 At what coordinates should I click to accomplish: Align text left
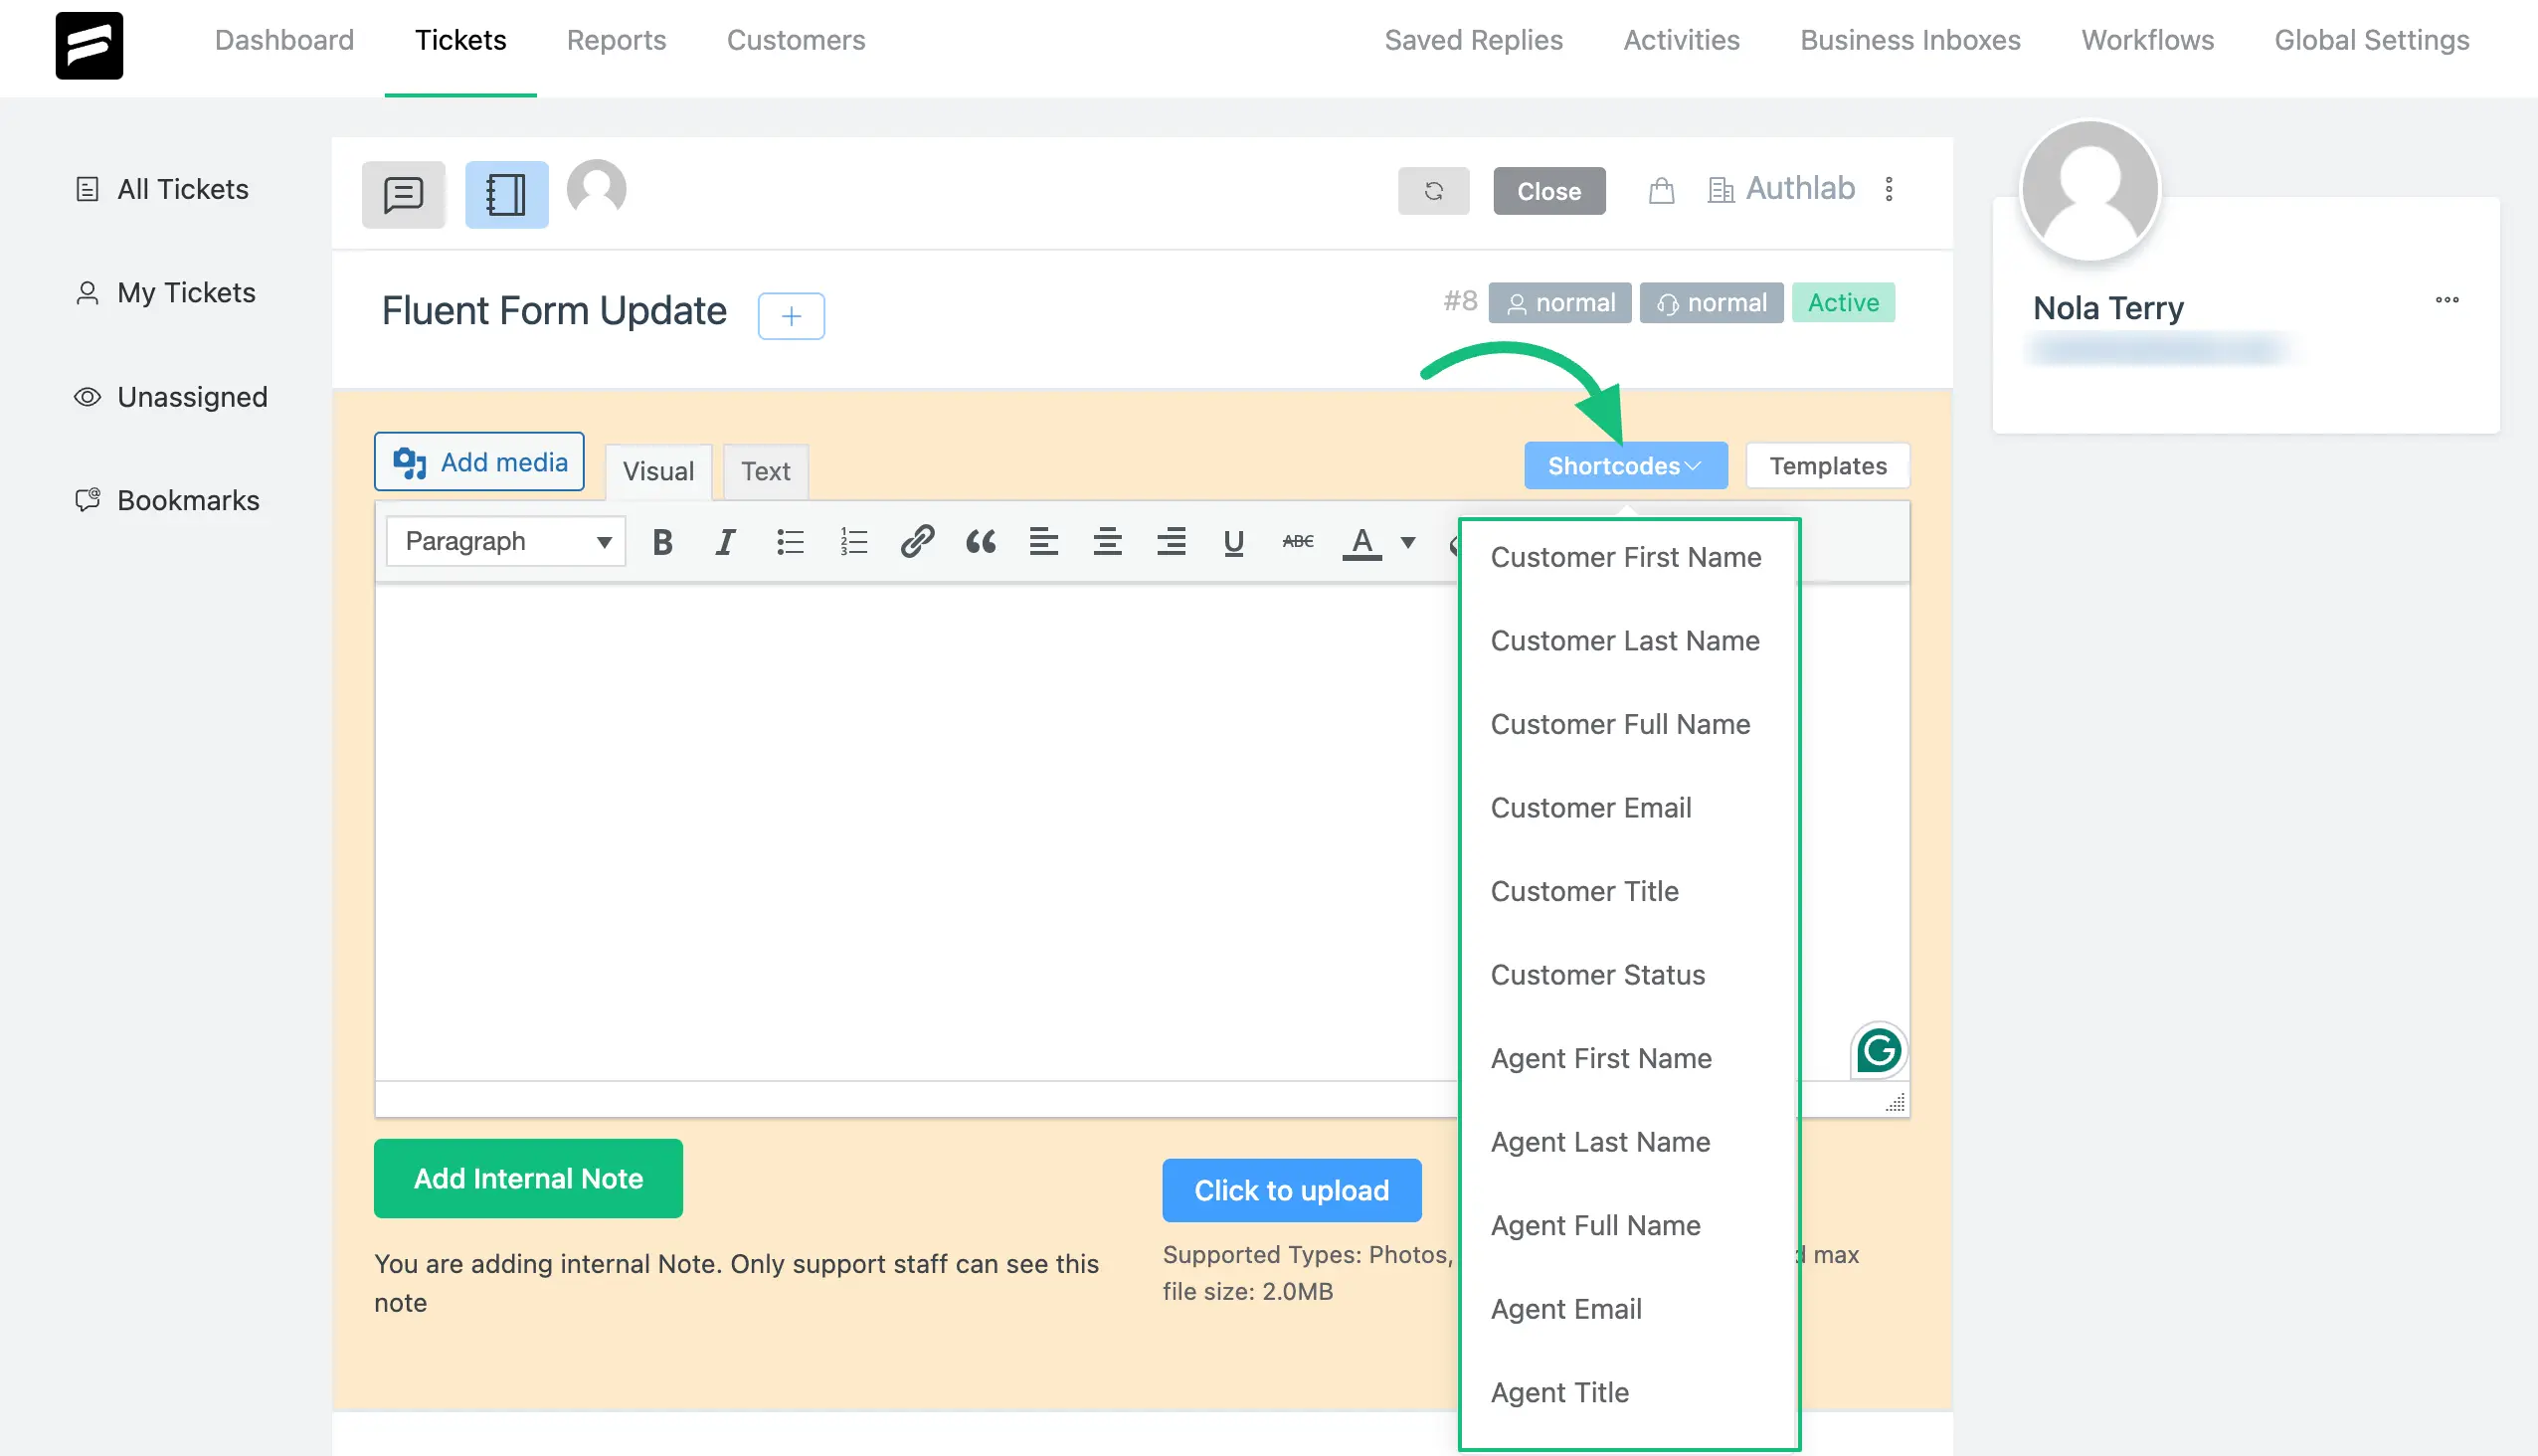pyautogui.click(x=1044, y=542)
